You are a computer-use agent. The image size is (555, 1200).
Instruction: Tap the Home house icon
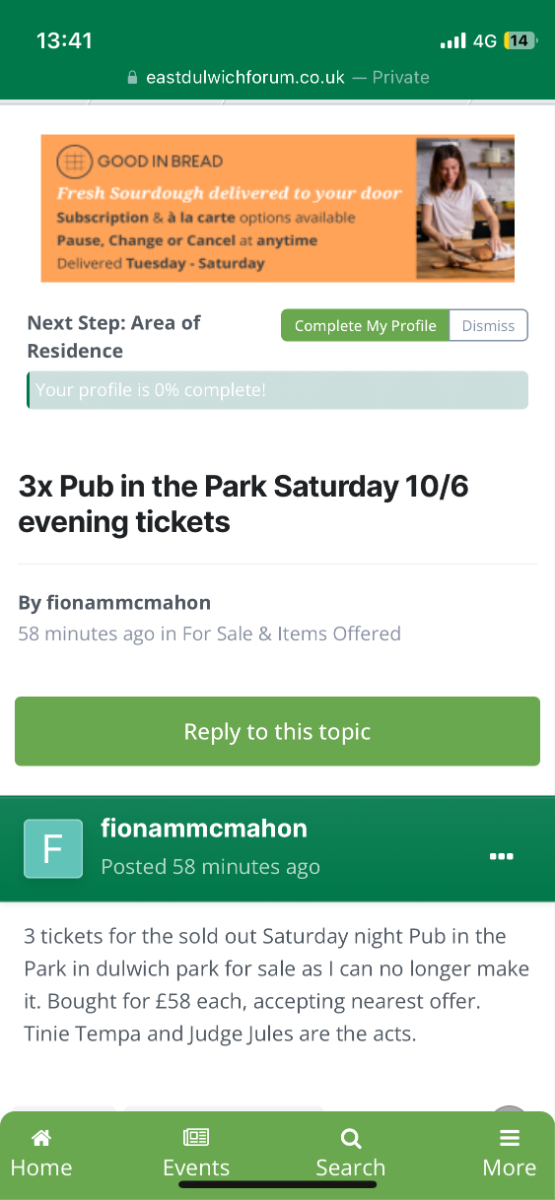(41, 1137)
